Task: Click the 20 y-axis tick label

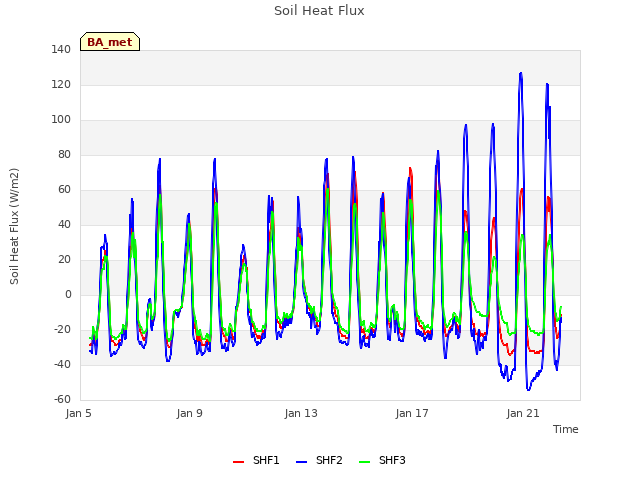Action: (x=64, y=260)
